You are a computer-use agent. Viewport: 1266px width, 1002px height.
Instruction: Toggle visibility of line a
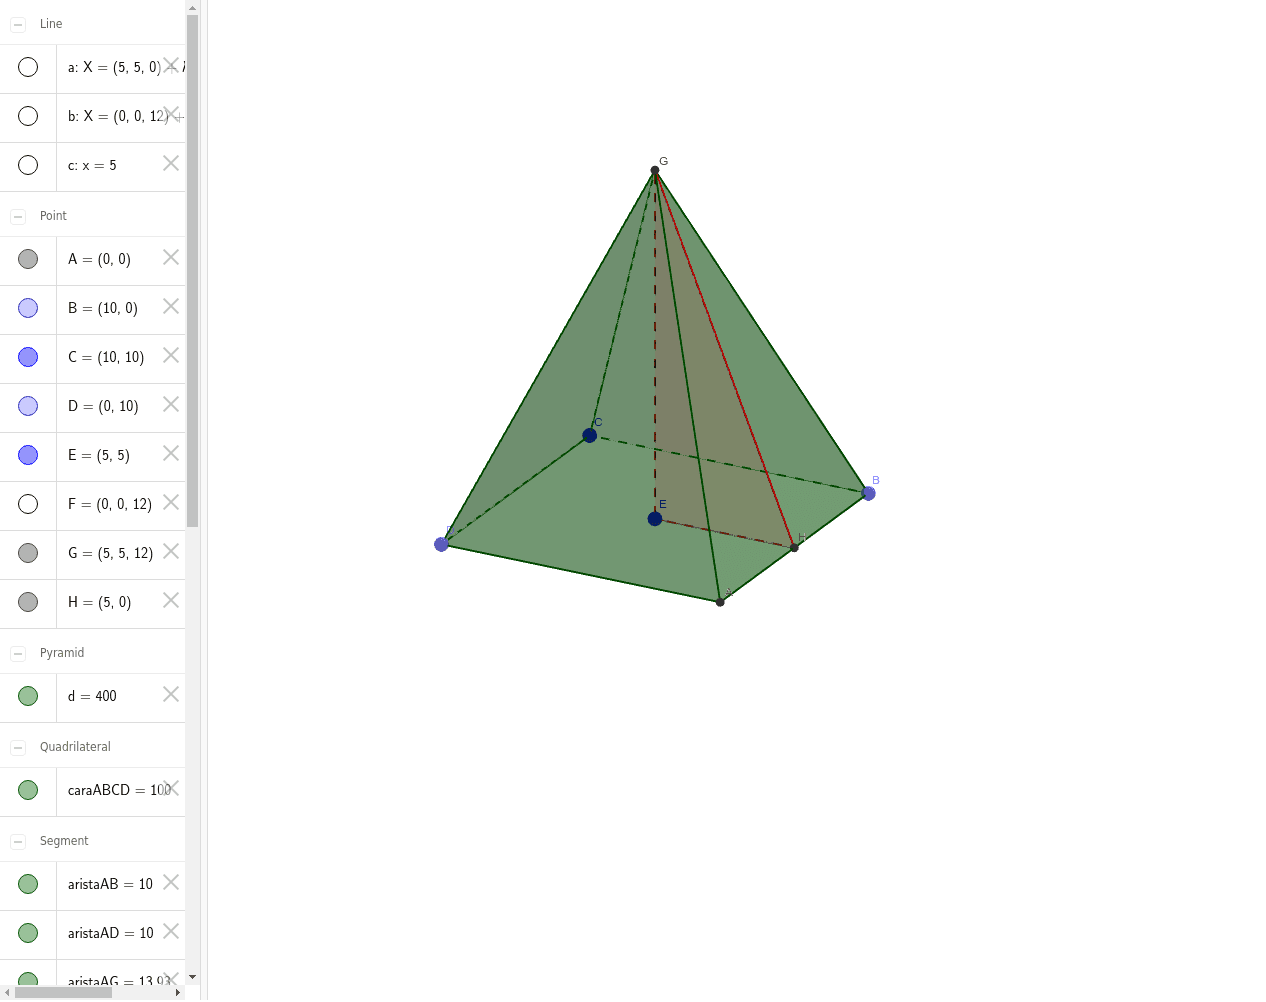28,67
